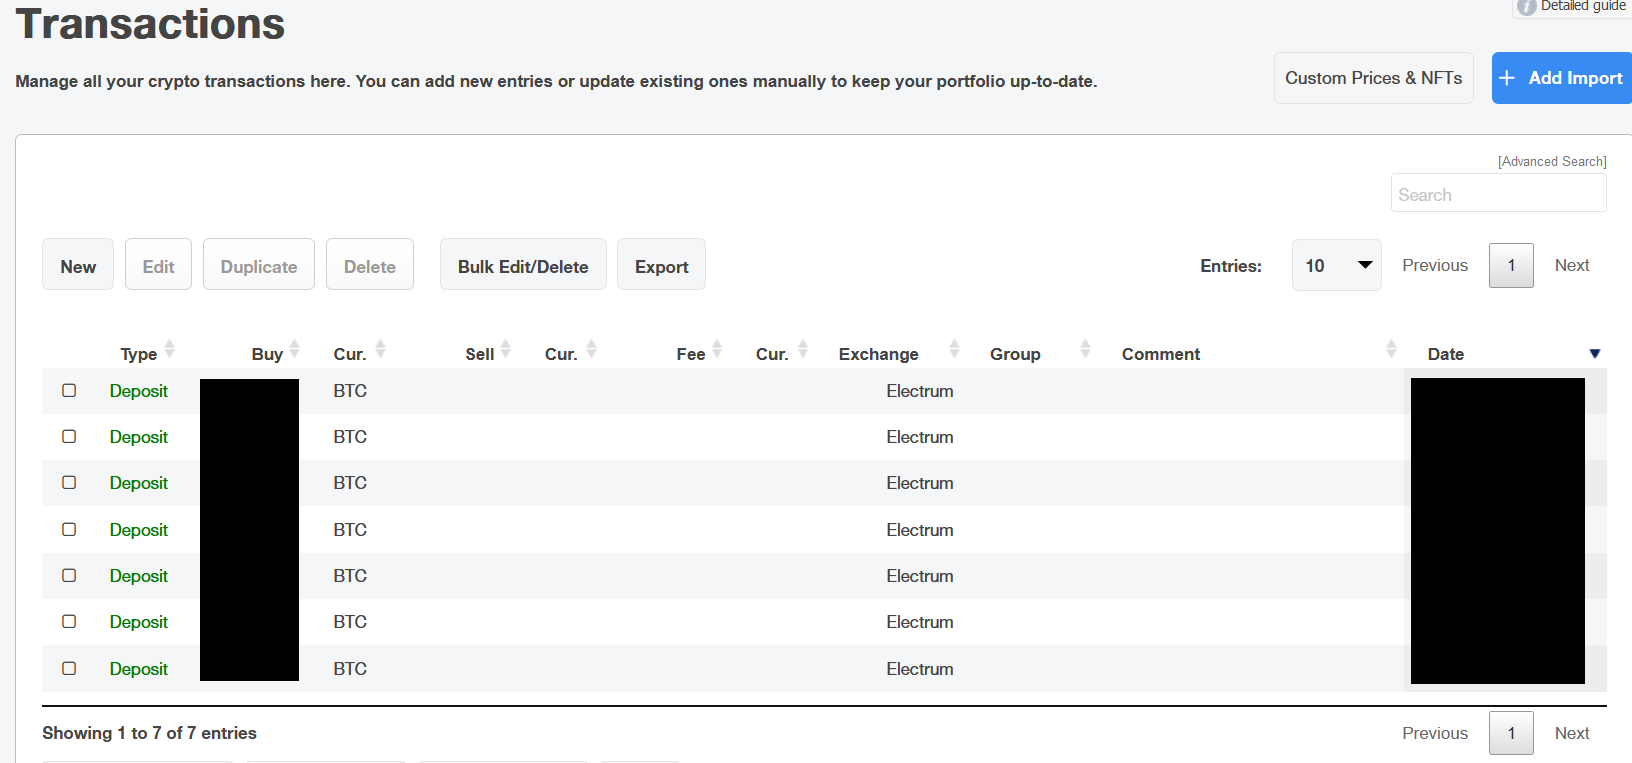Sort by the Fee column arrows
Viewport: 1632px width, 763px height.
[x=716, y=349]
